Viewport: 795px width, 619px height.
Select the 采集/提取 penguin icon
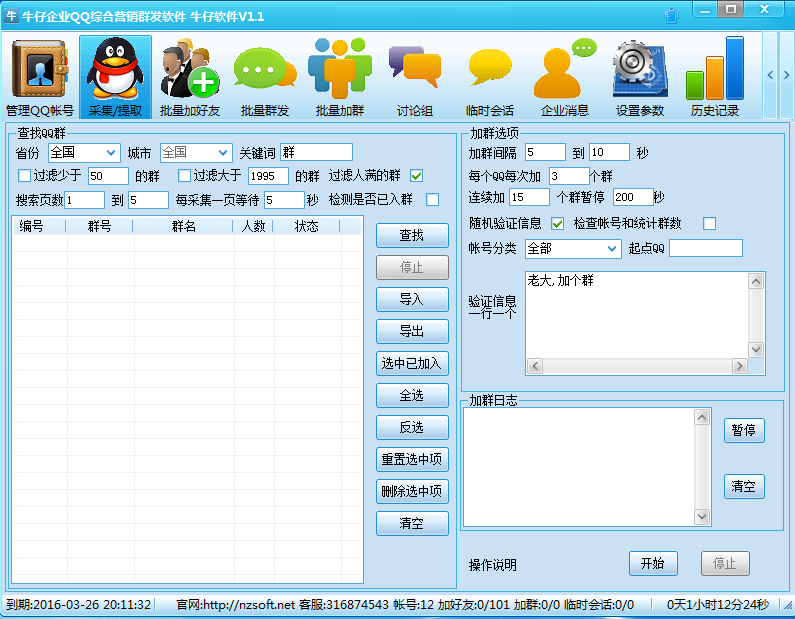click(115, 77)
